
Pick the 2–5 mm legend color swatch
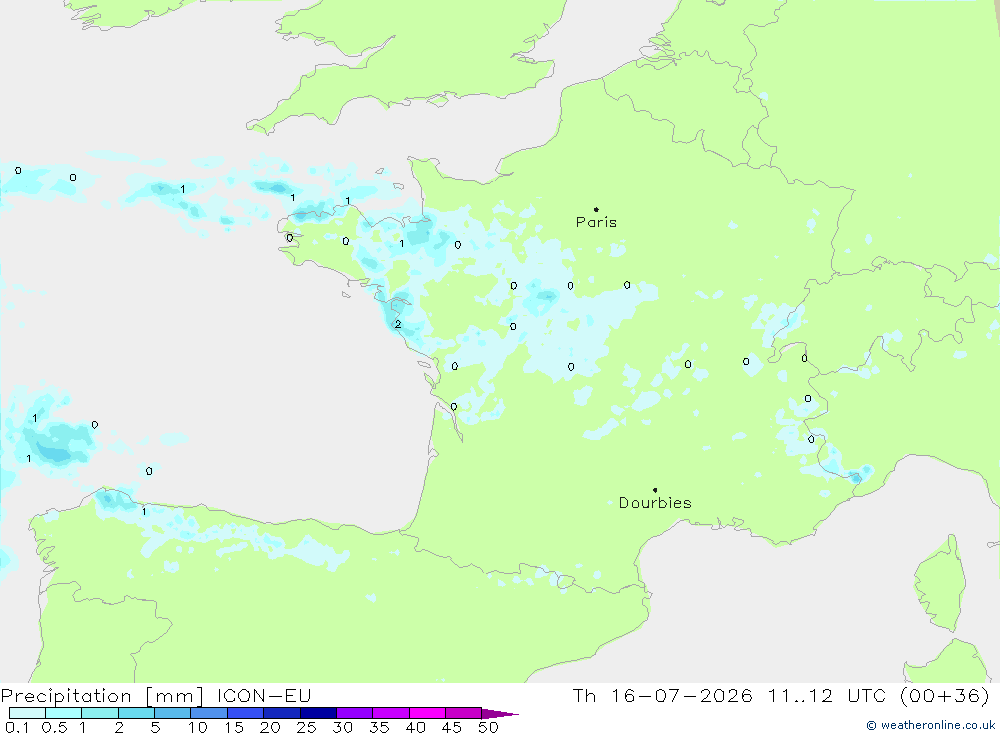coord(136,713)
